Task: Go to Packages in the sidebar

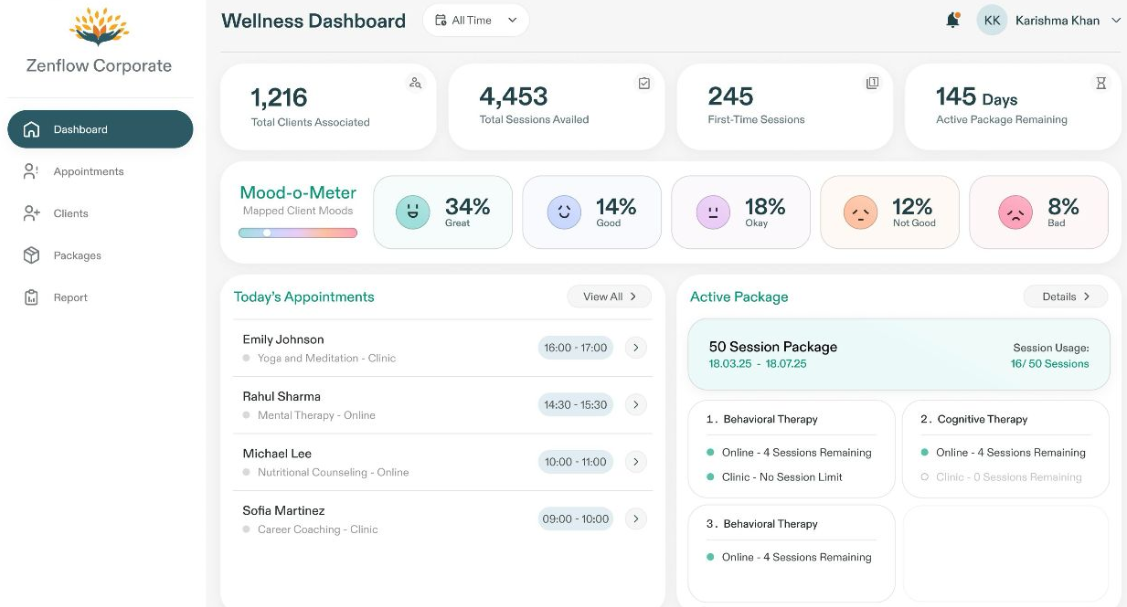Action: pyautogui.click(x=77, y=256)
